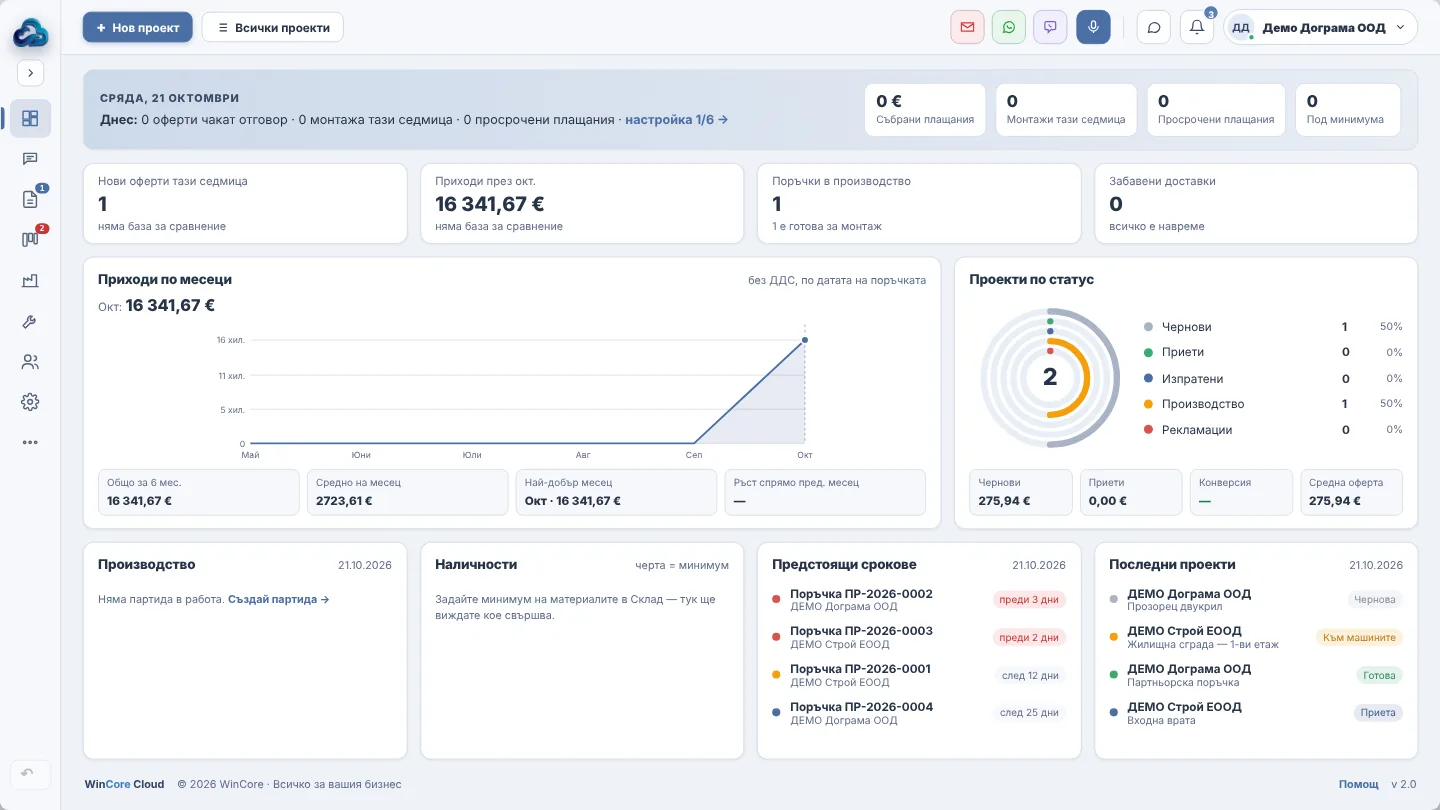Image resolution: width=1440 pixels, height=810 pixels.
Task: Click the Ръст спрямо пред. месец box
Action: coord(825,492)
